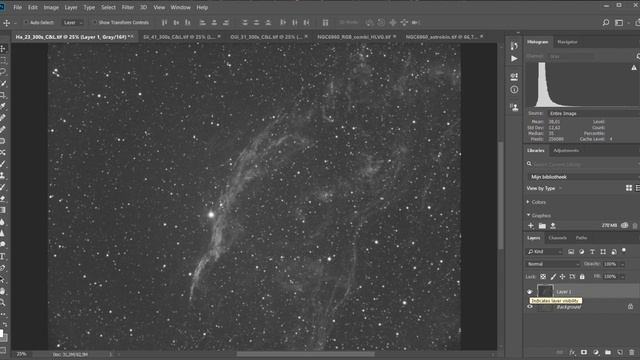
Task: Add a layer style with the fx icon
Action: (572, 352)
